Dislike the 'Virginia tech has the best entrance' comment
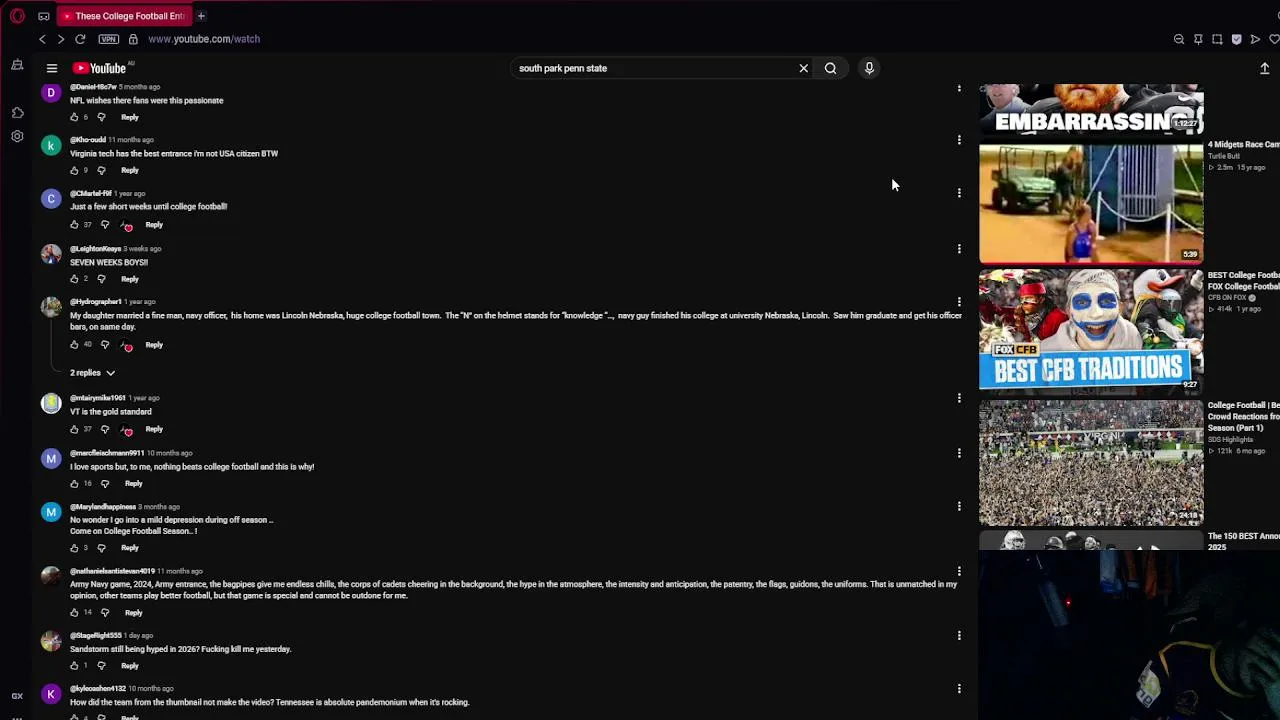This screenshot has height=720, width=1280. coord(101,170)
